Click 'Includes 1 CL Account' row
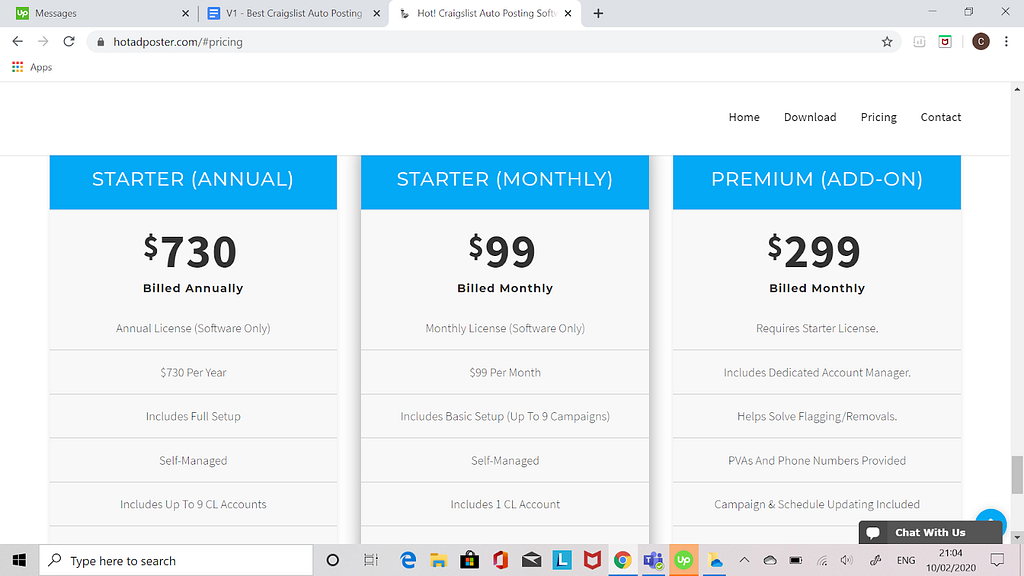The height and width of the screenshot is (576, 1024). click(x=505, y=504)
